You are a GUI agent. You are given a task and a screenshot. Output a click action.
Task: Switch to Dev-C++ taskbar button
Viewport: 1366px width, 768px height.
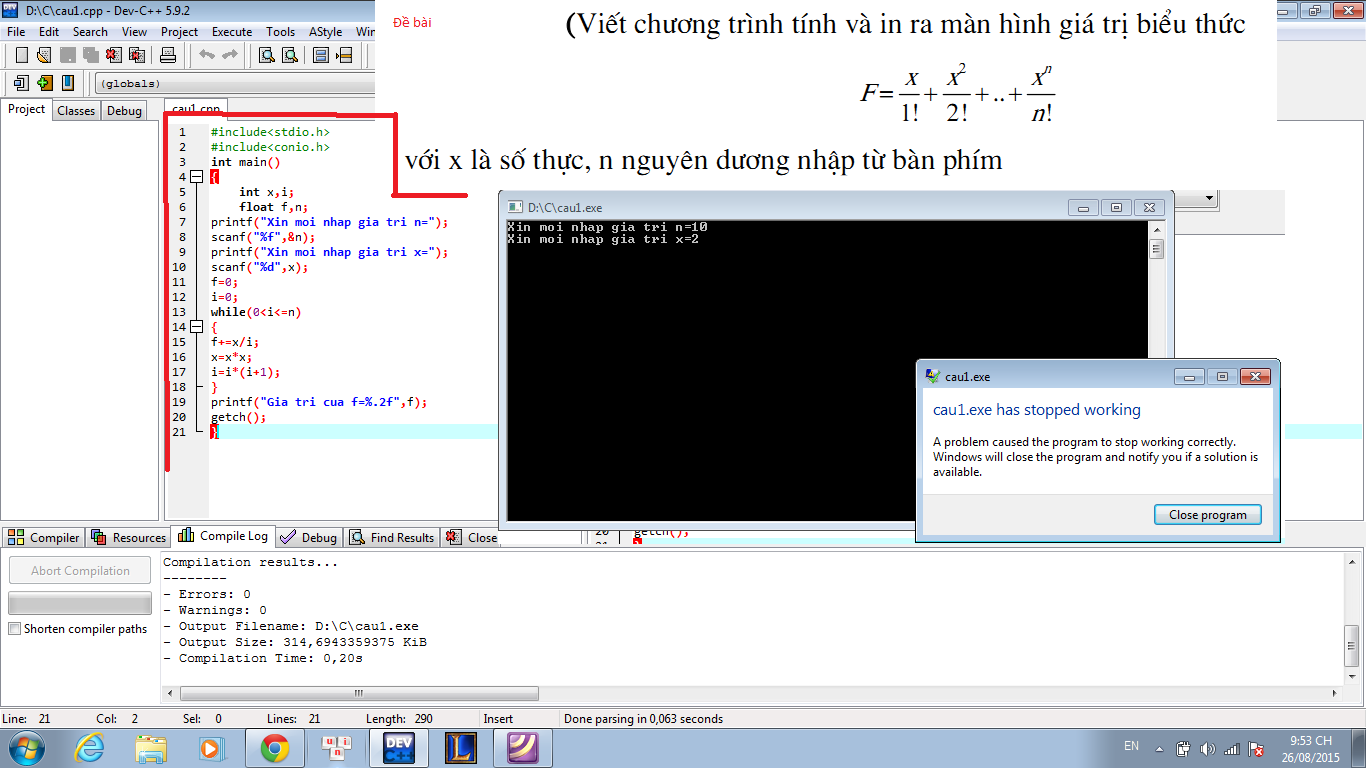(399, 747)
